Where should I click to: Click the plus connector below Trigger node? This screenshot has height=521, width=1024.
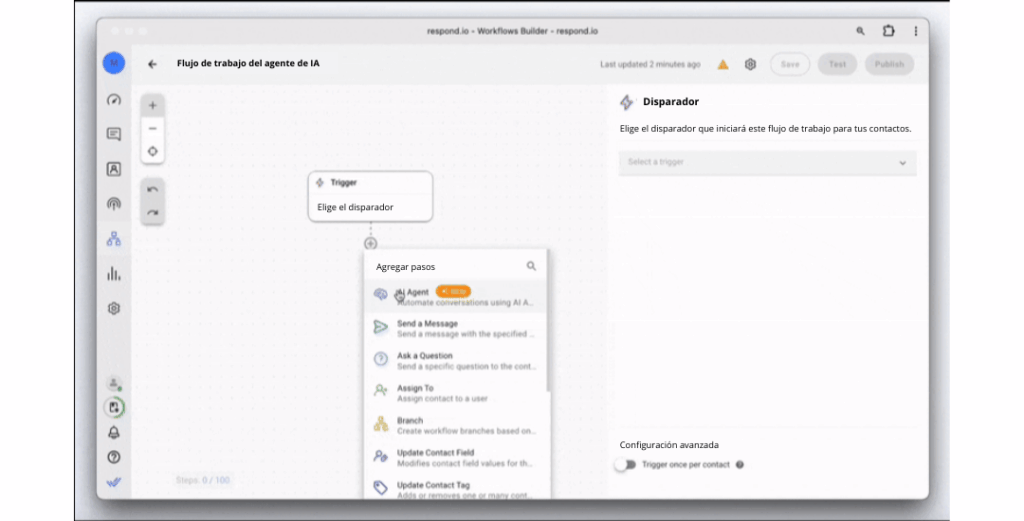point(370,243)
